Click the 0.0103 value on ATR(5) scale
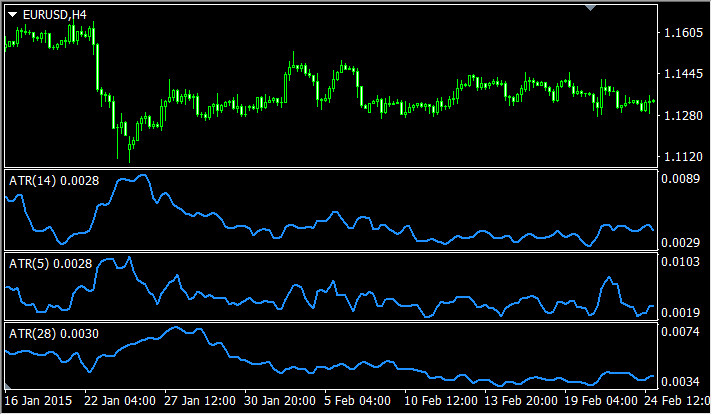This screenshot has width=712, height=415. (x=681, y=262)
